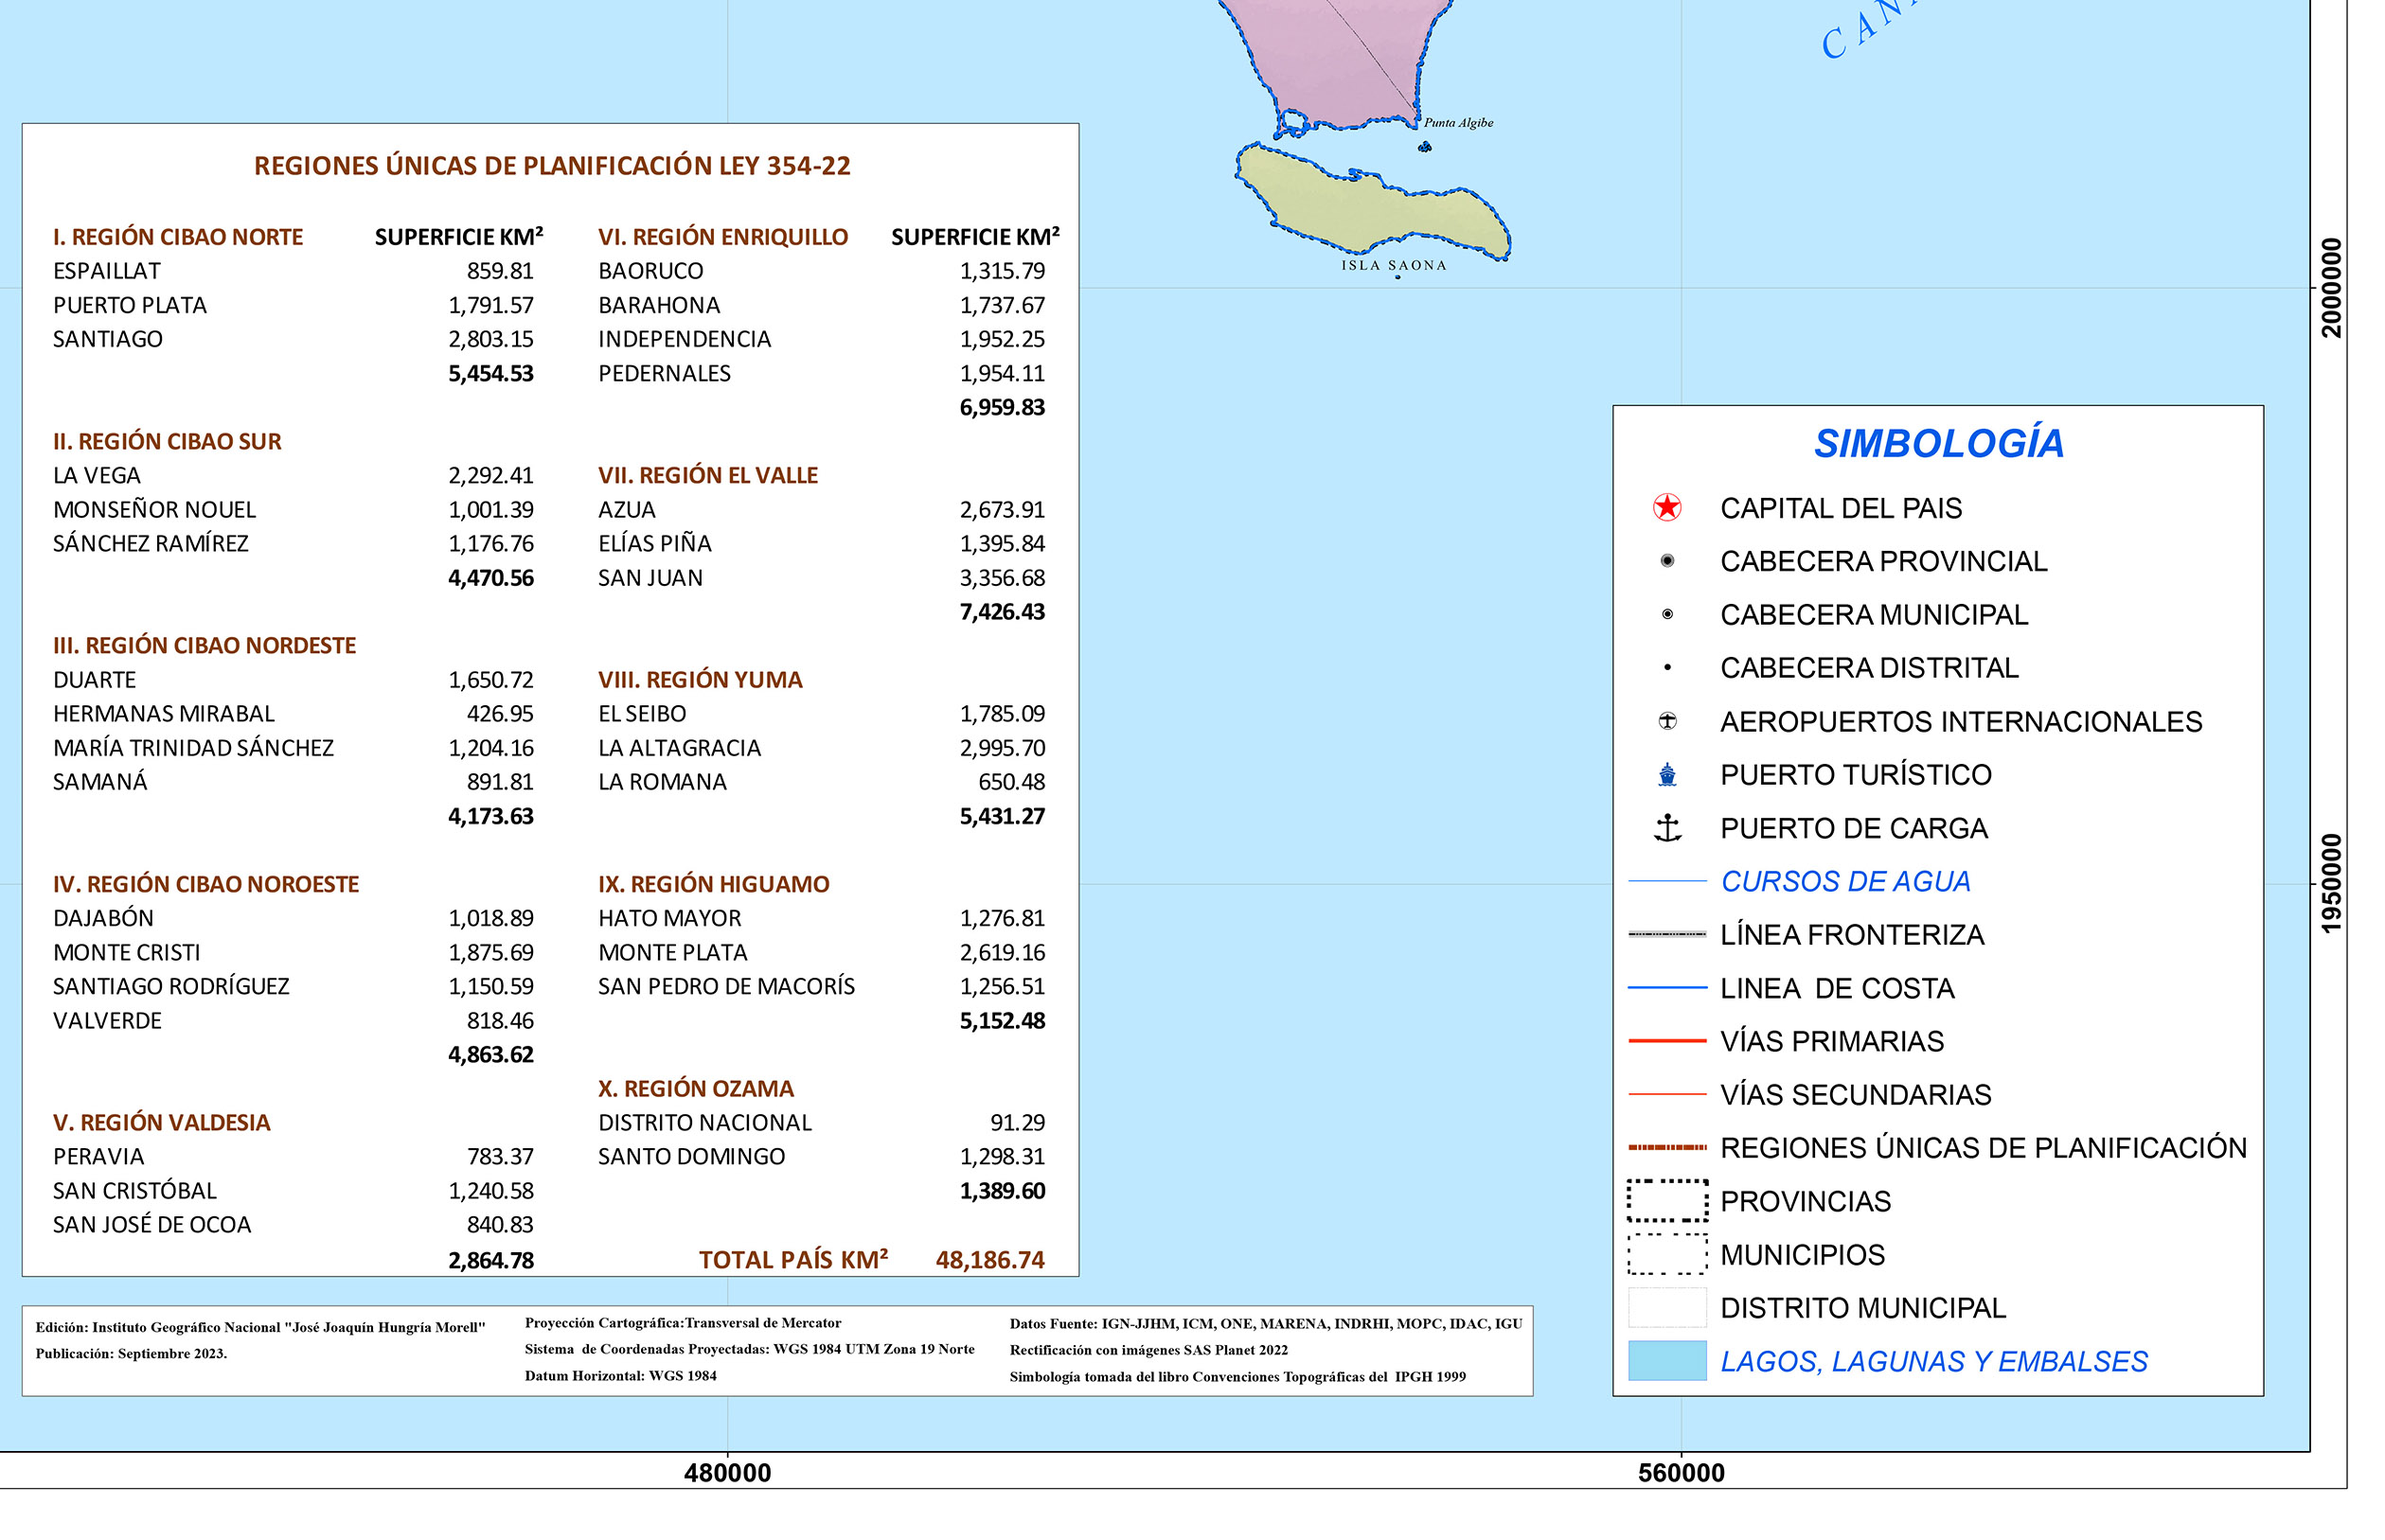Click the Cabecera Provincial dot symbol
This screenshot has height=1540, width=2385.
[x=1667, y=561]
